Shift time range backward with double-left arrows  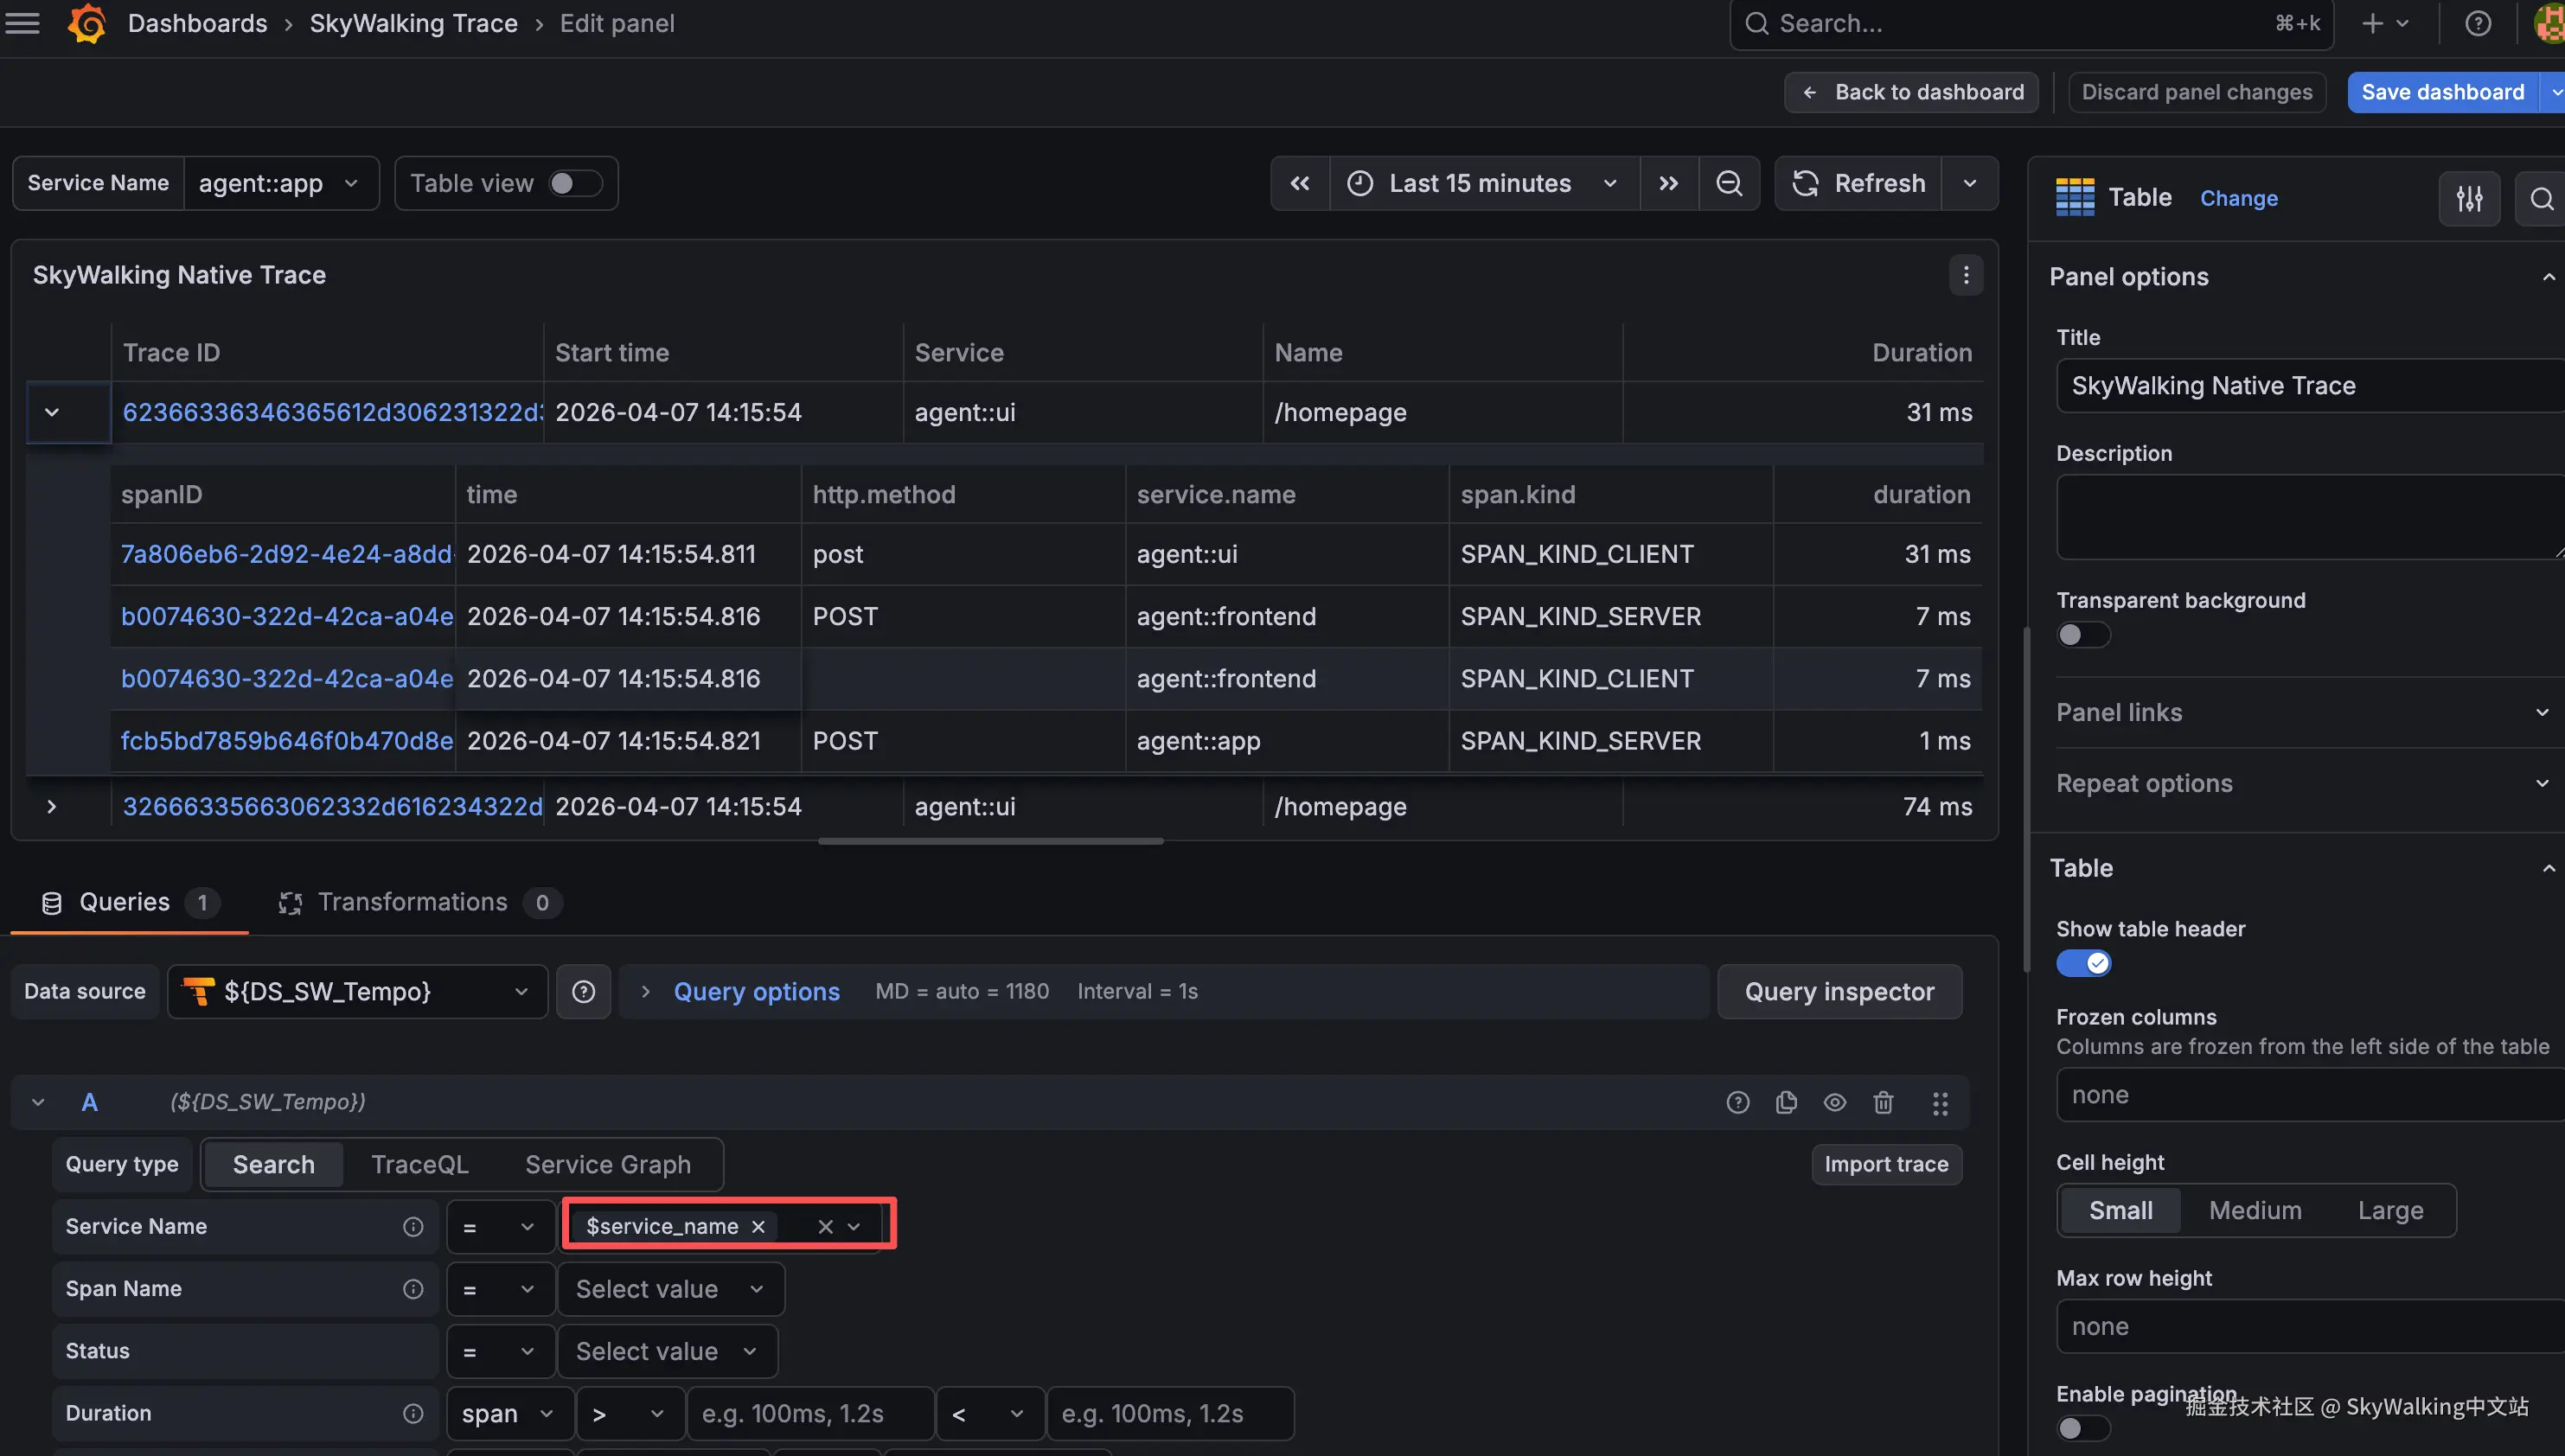[1299, 183]
